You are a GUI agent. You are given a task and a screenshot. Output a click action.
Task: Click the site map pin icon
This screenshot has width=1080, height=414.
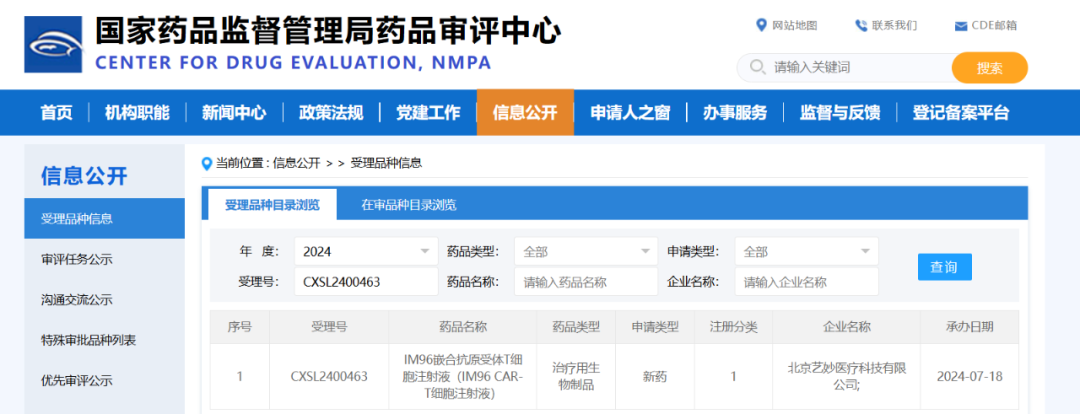point(762,25)
